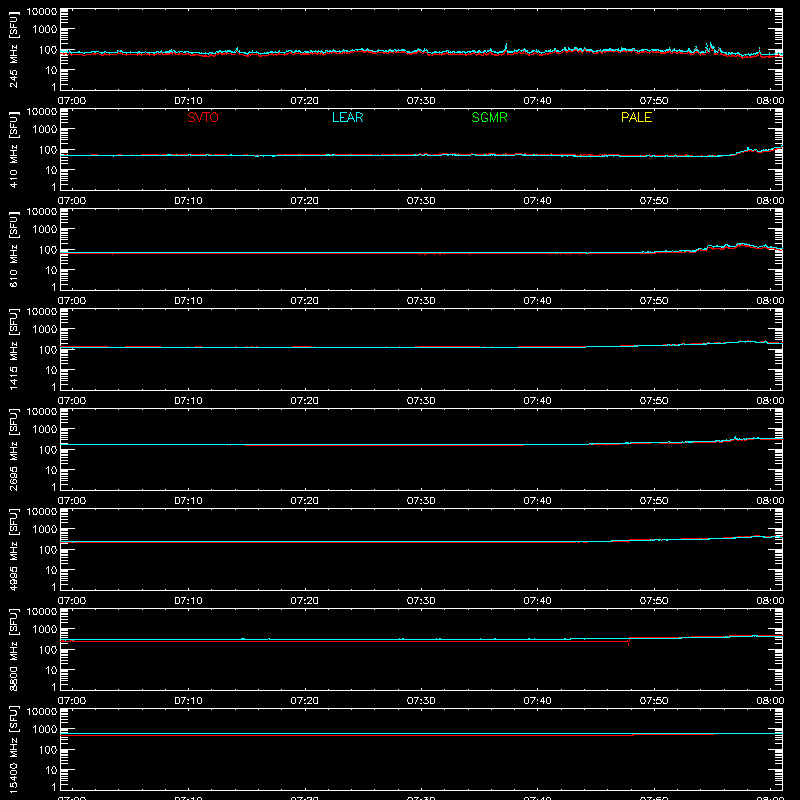The image size is (800, 800).
Task: Click the green SGMR legend label
Action: [x=489, y=117]
